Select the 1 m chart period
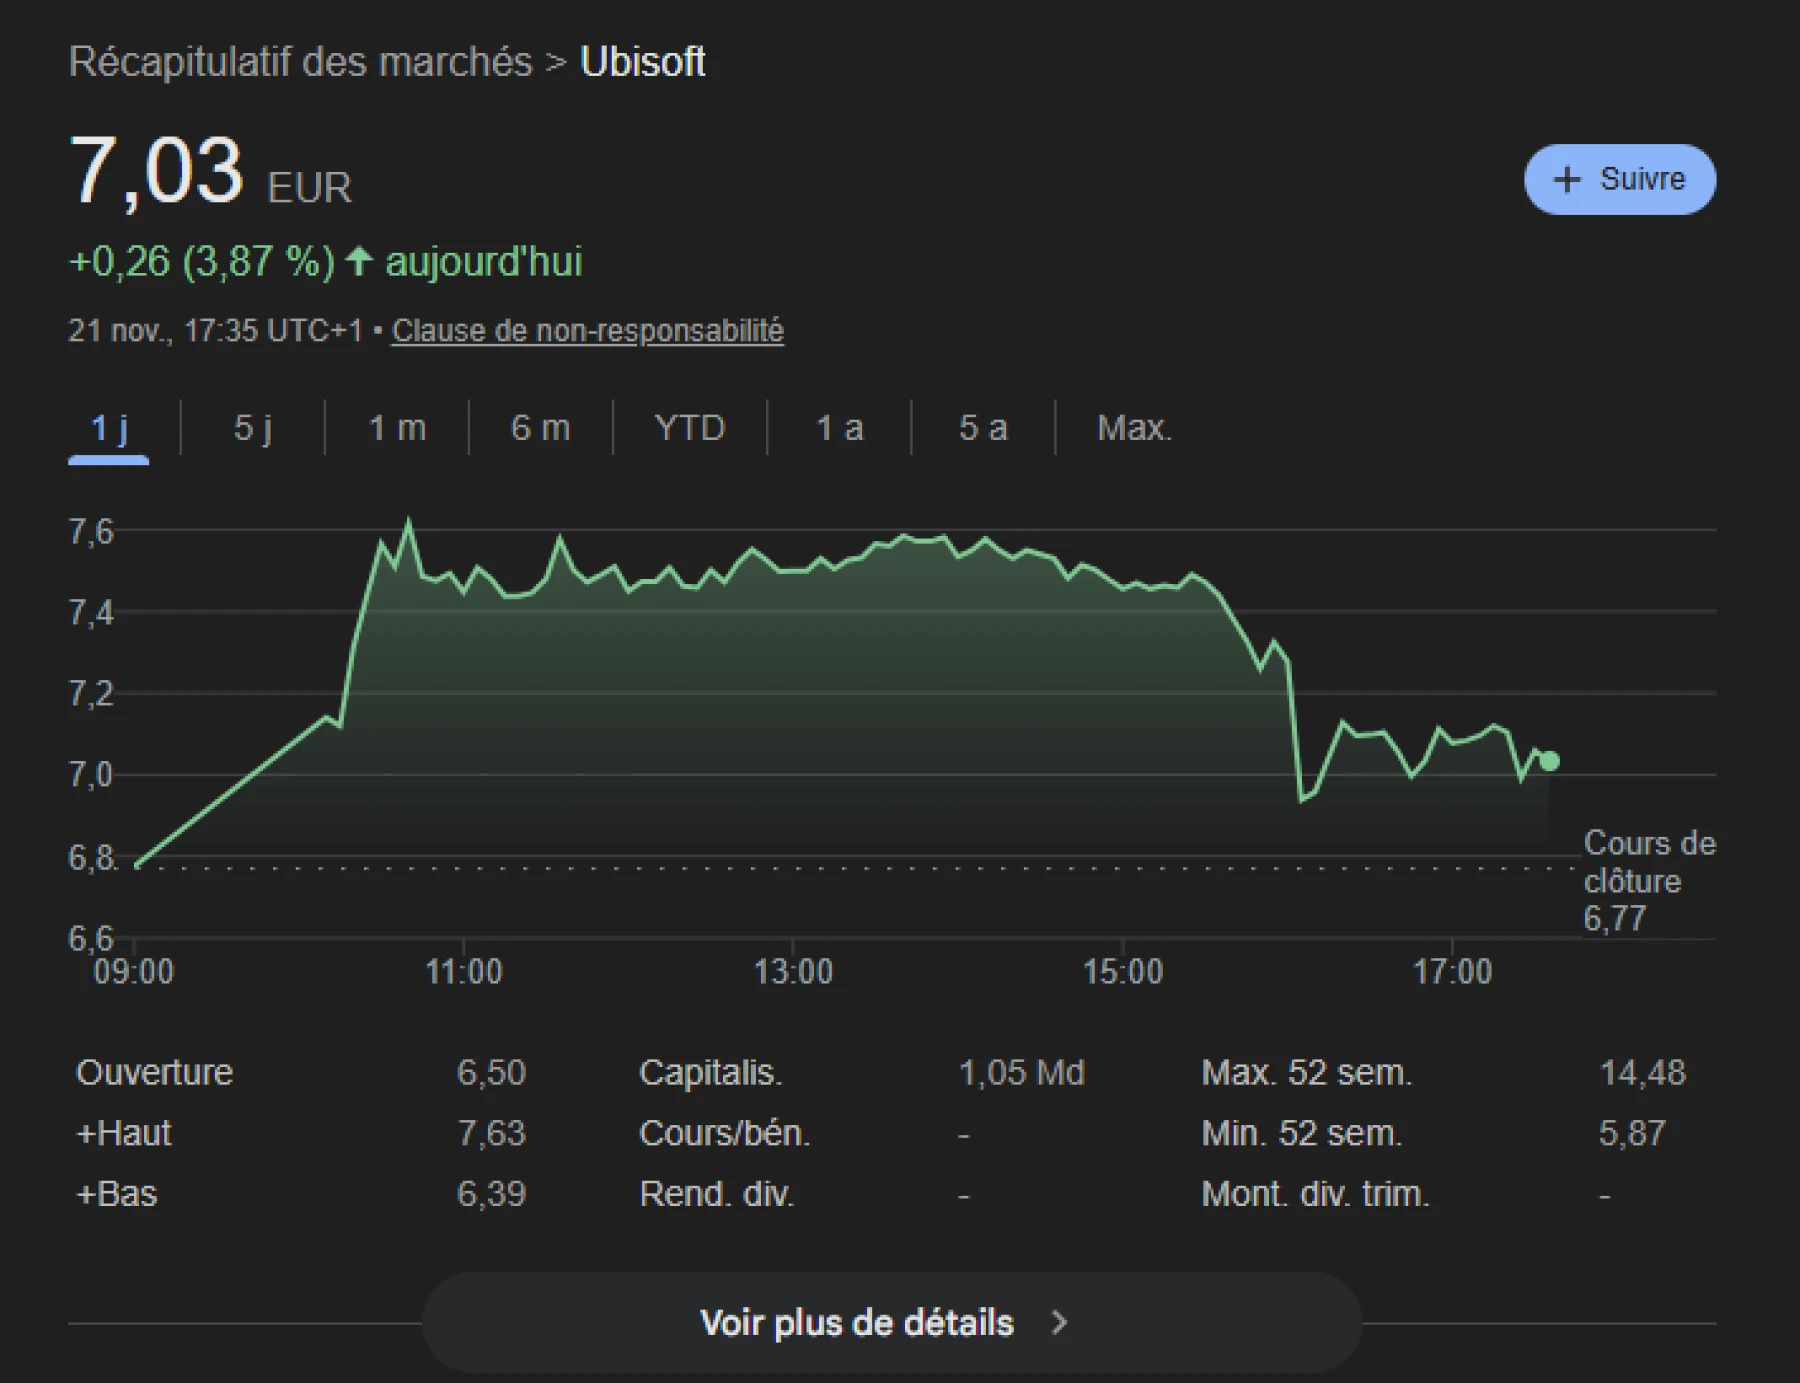 pos(396,428)
